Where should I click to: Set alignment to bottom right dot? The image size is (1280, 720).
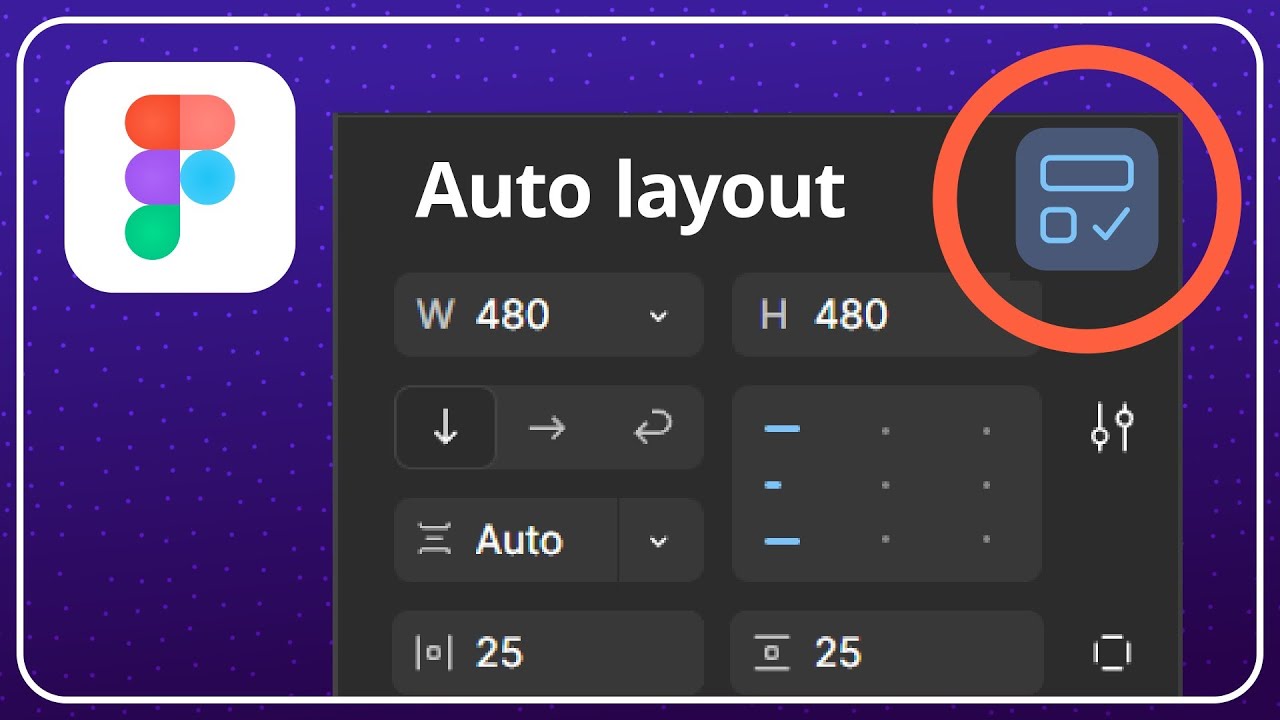(987, 539)
